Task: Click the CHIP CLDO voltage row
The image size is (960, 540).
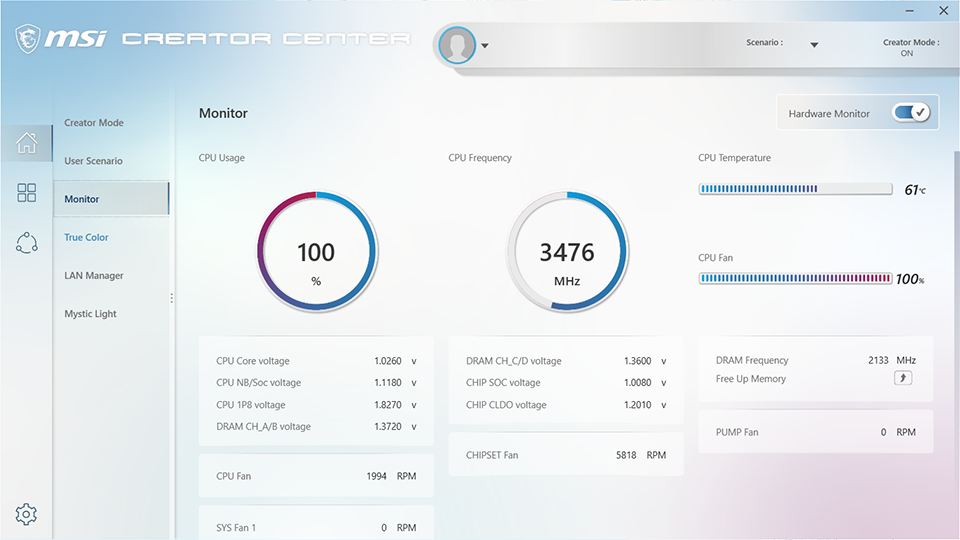Action: click(566, 405)
